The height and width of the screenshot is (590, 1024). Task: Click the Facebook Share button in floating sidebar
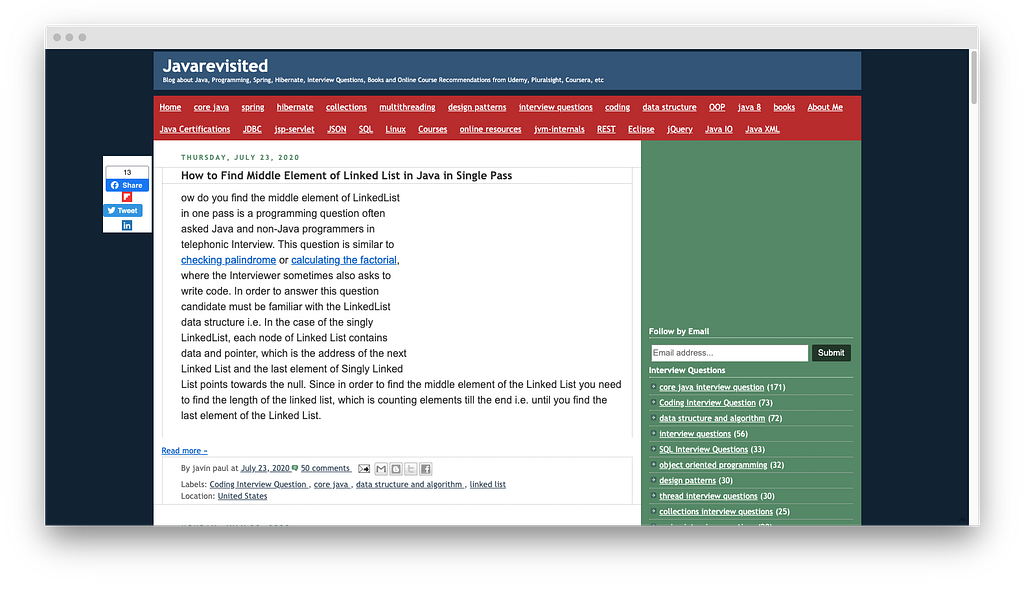click(127, 186)
